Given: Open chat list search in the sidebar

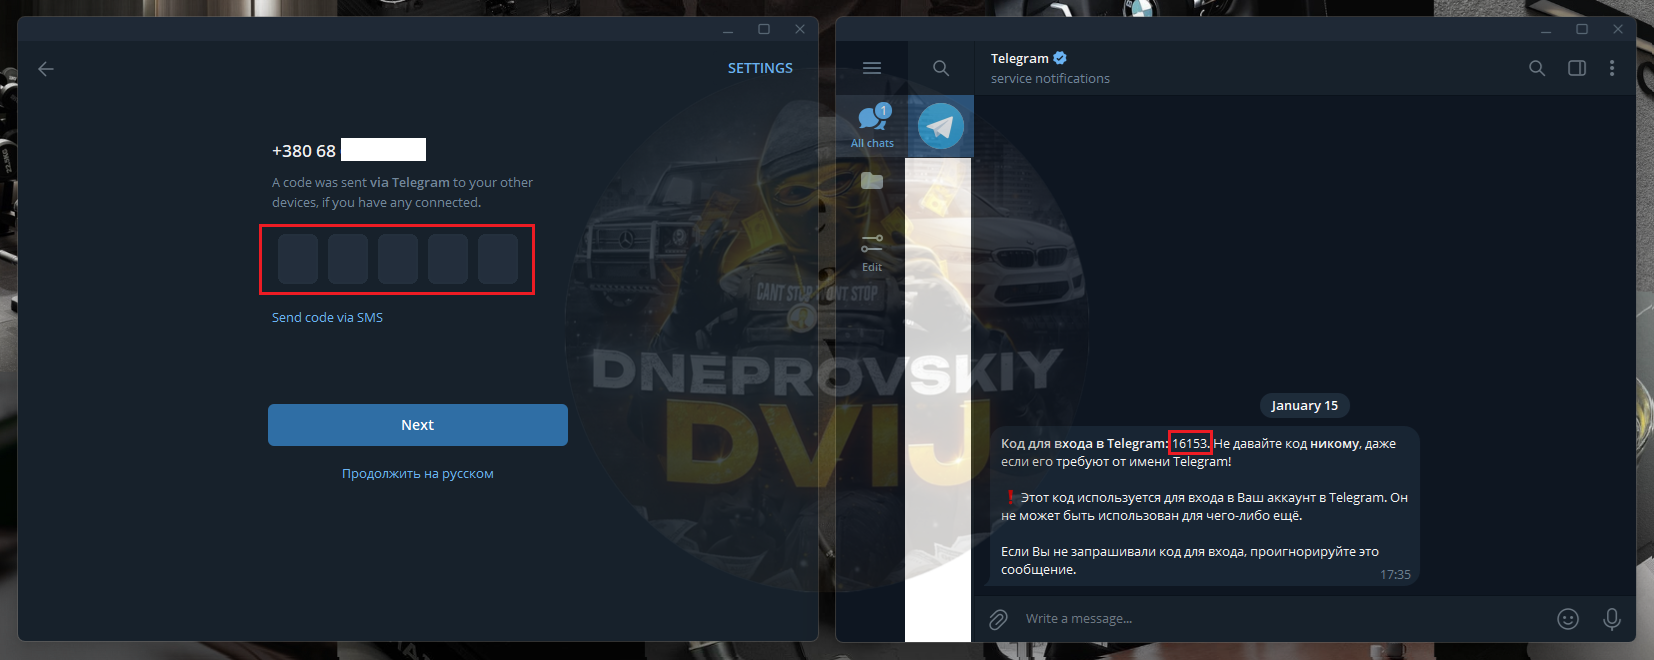Looking at the screenshot, I should [x=941, y=68].
